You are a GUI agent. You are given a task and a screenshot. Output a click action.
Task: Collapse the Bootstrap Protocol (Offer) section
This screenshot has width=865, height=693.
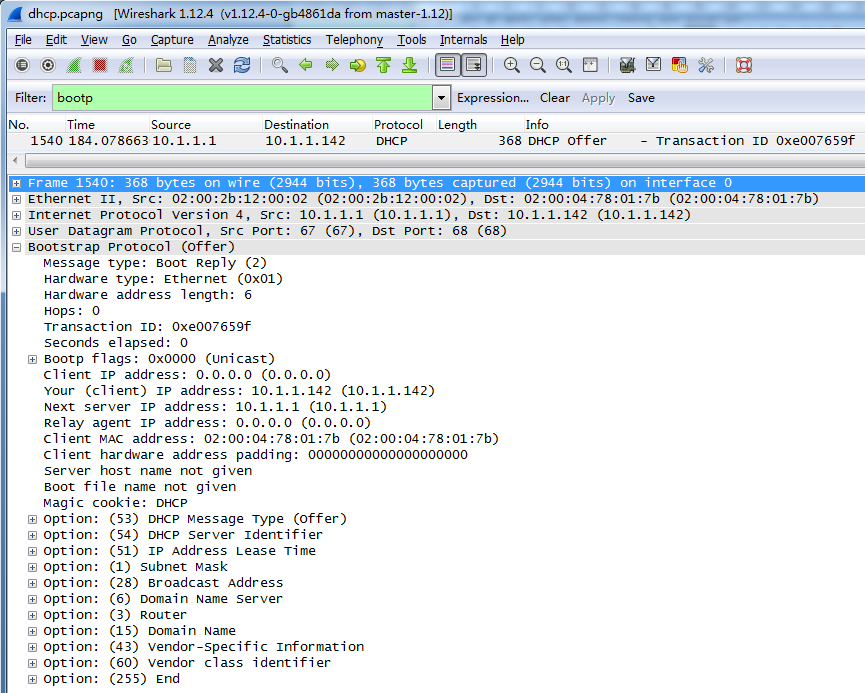pos(17,247)
